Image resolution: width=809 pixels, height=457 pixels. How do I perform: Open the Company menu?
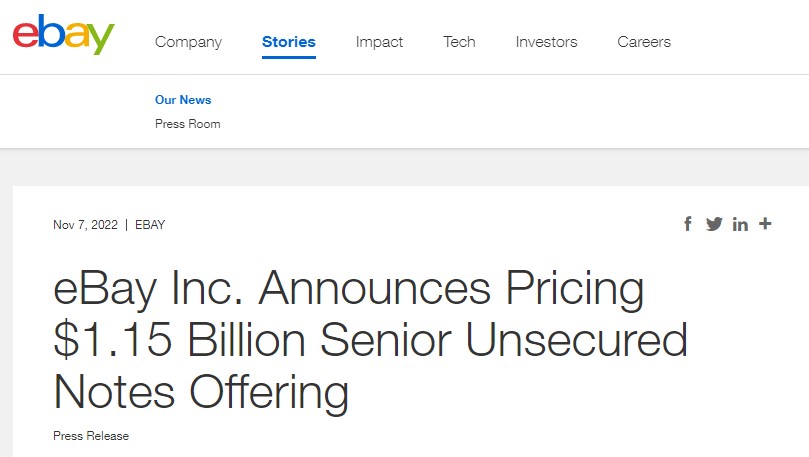pos(188,42)
